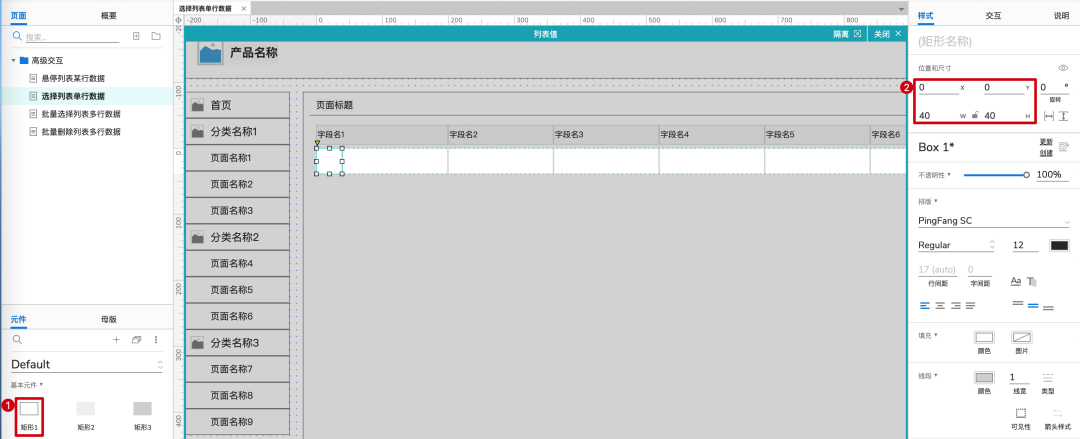Viewport: 1080px width, 439px height.
Task: Click the widget library search icon
Action: 17,340
